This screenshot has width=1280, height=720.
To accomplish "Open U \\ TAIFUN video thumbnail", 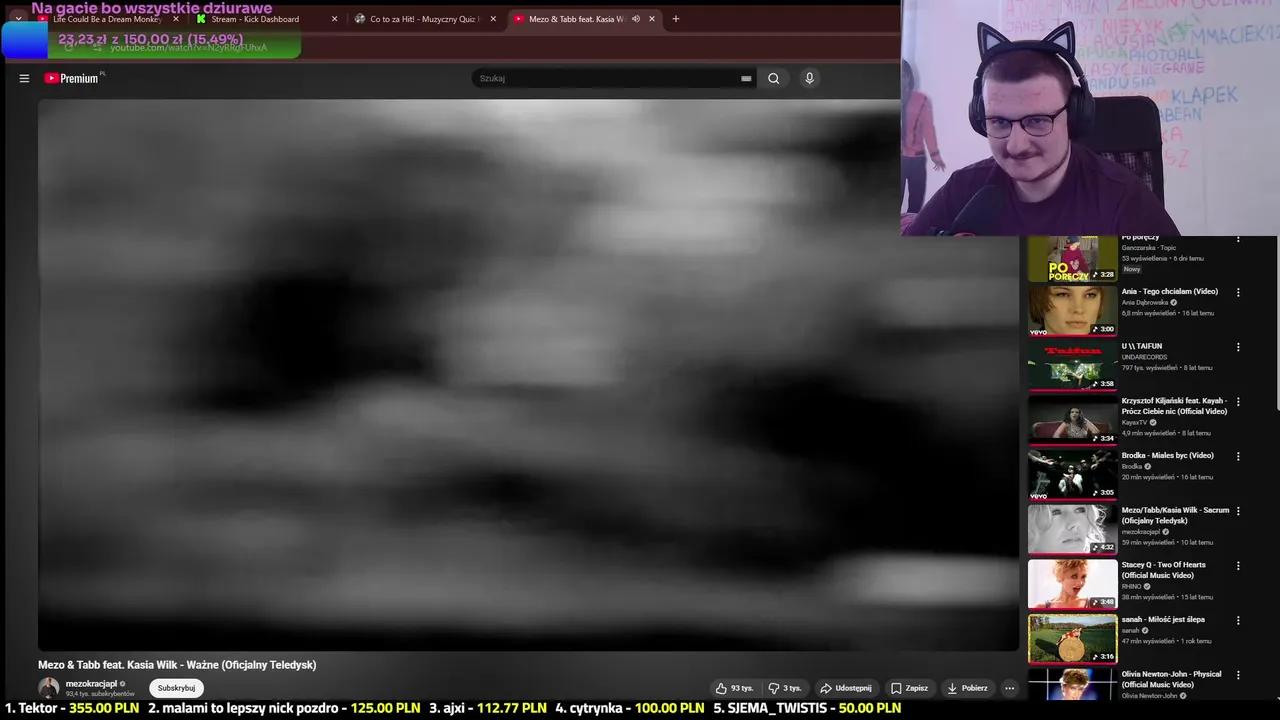I will [1072, 366].
